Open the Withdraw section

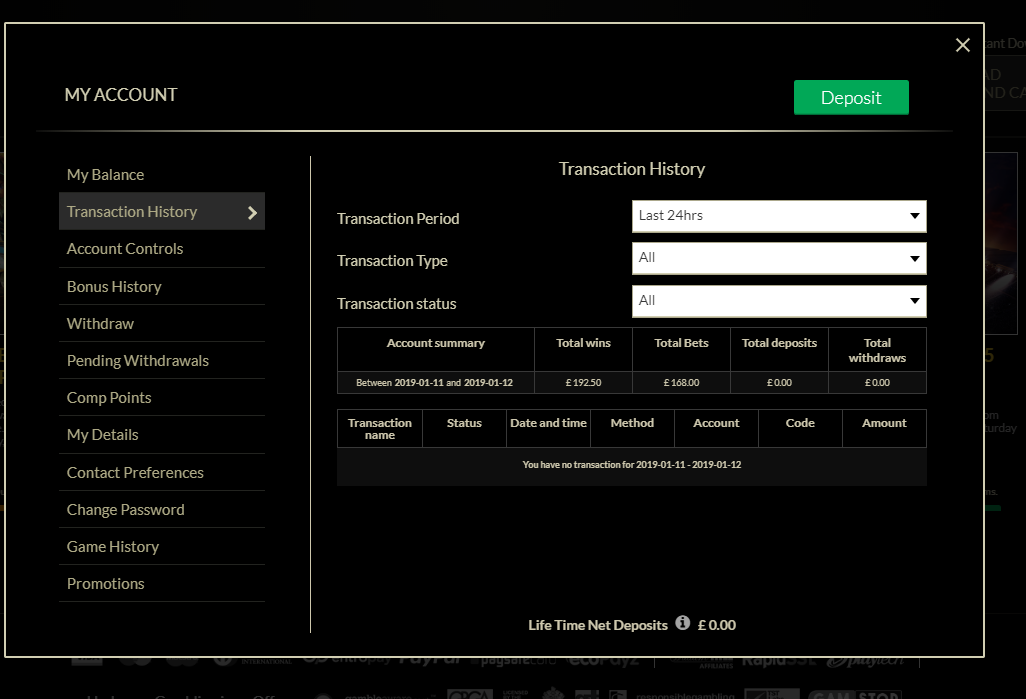point(100,324)
